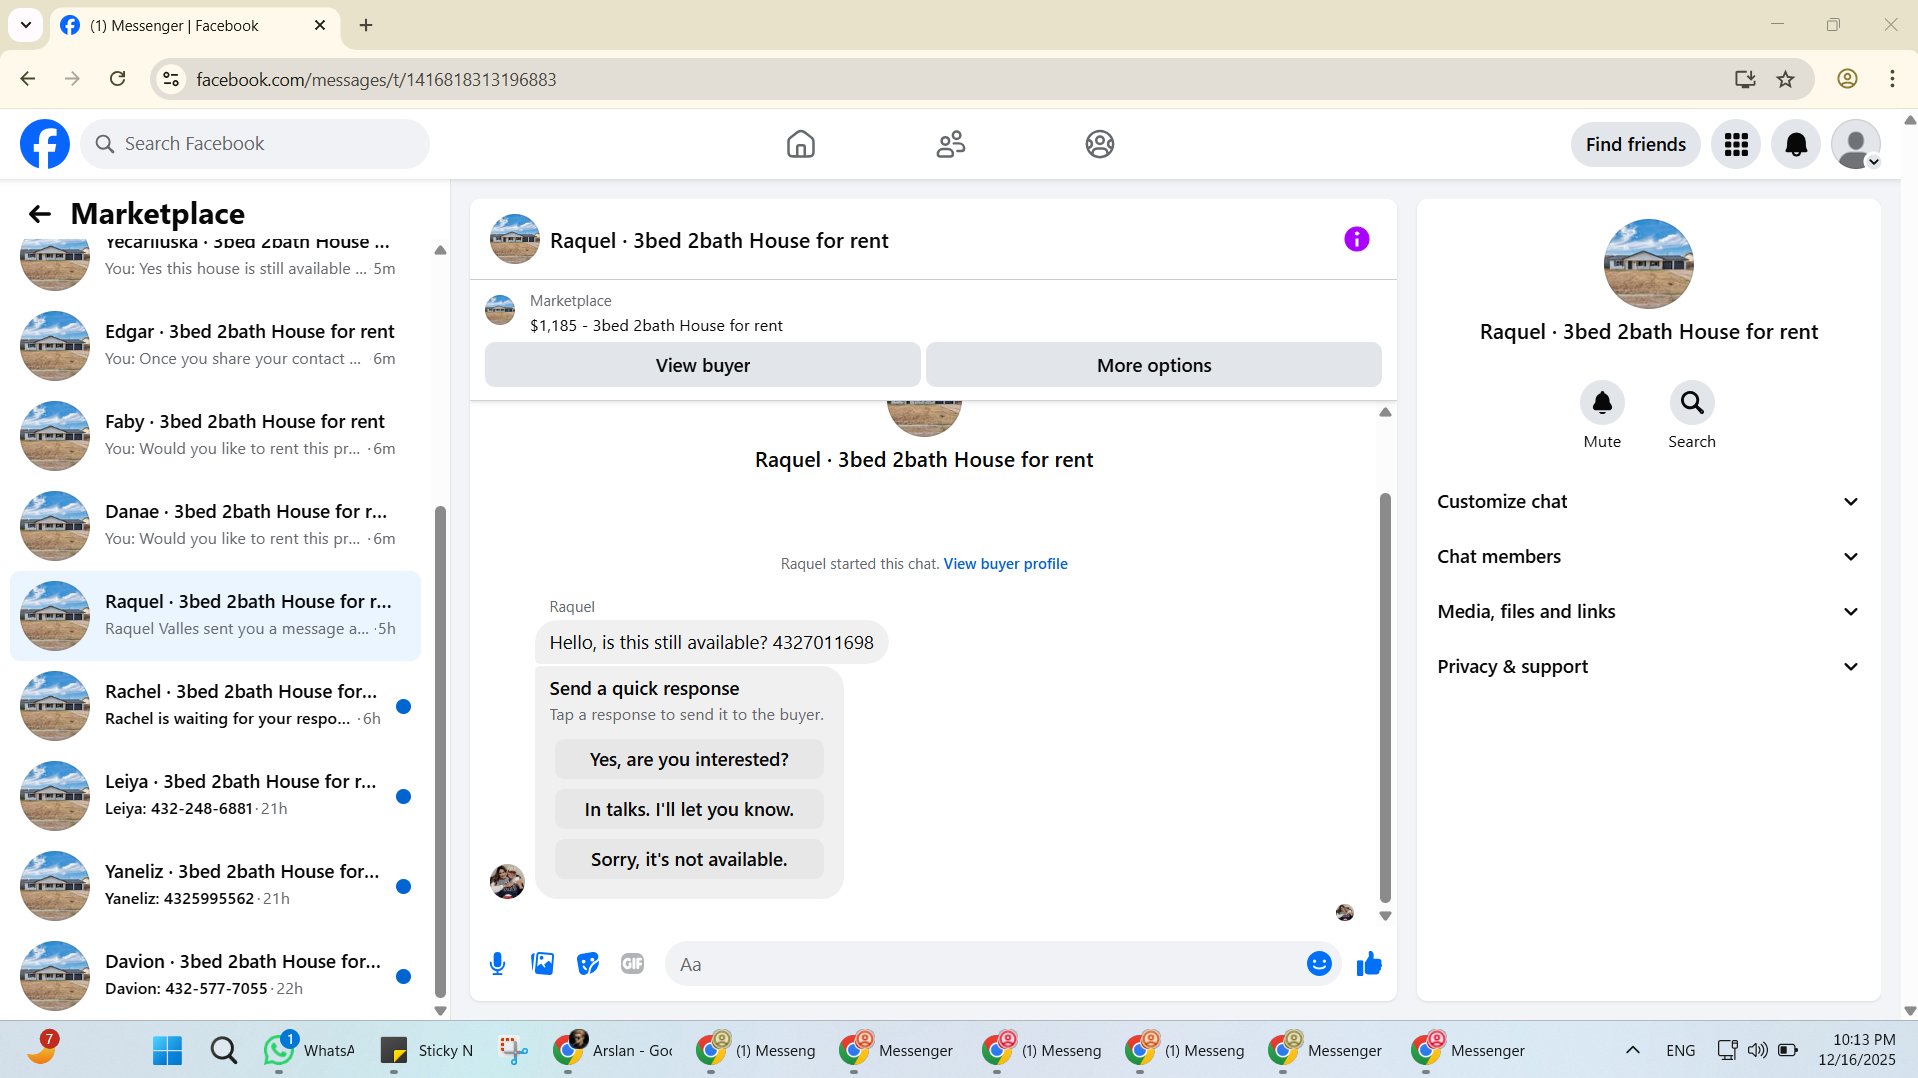Open View buyer profile link

(x=1005, y=564)
